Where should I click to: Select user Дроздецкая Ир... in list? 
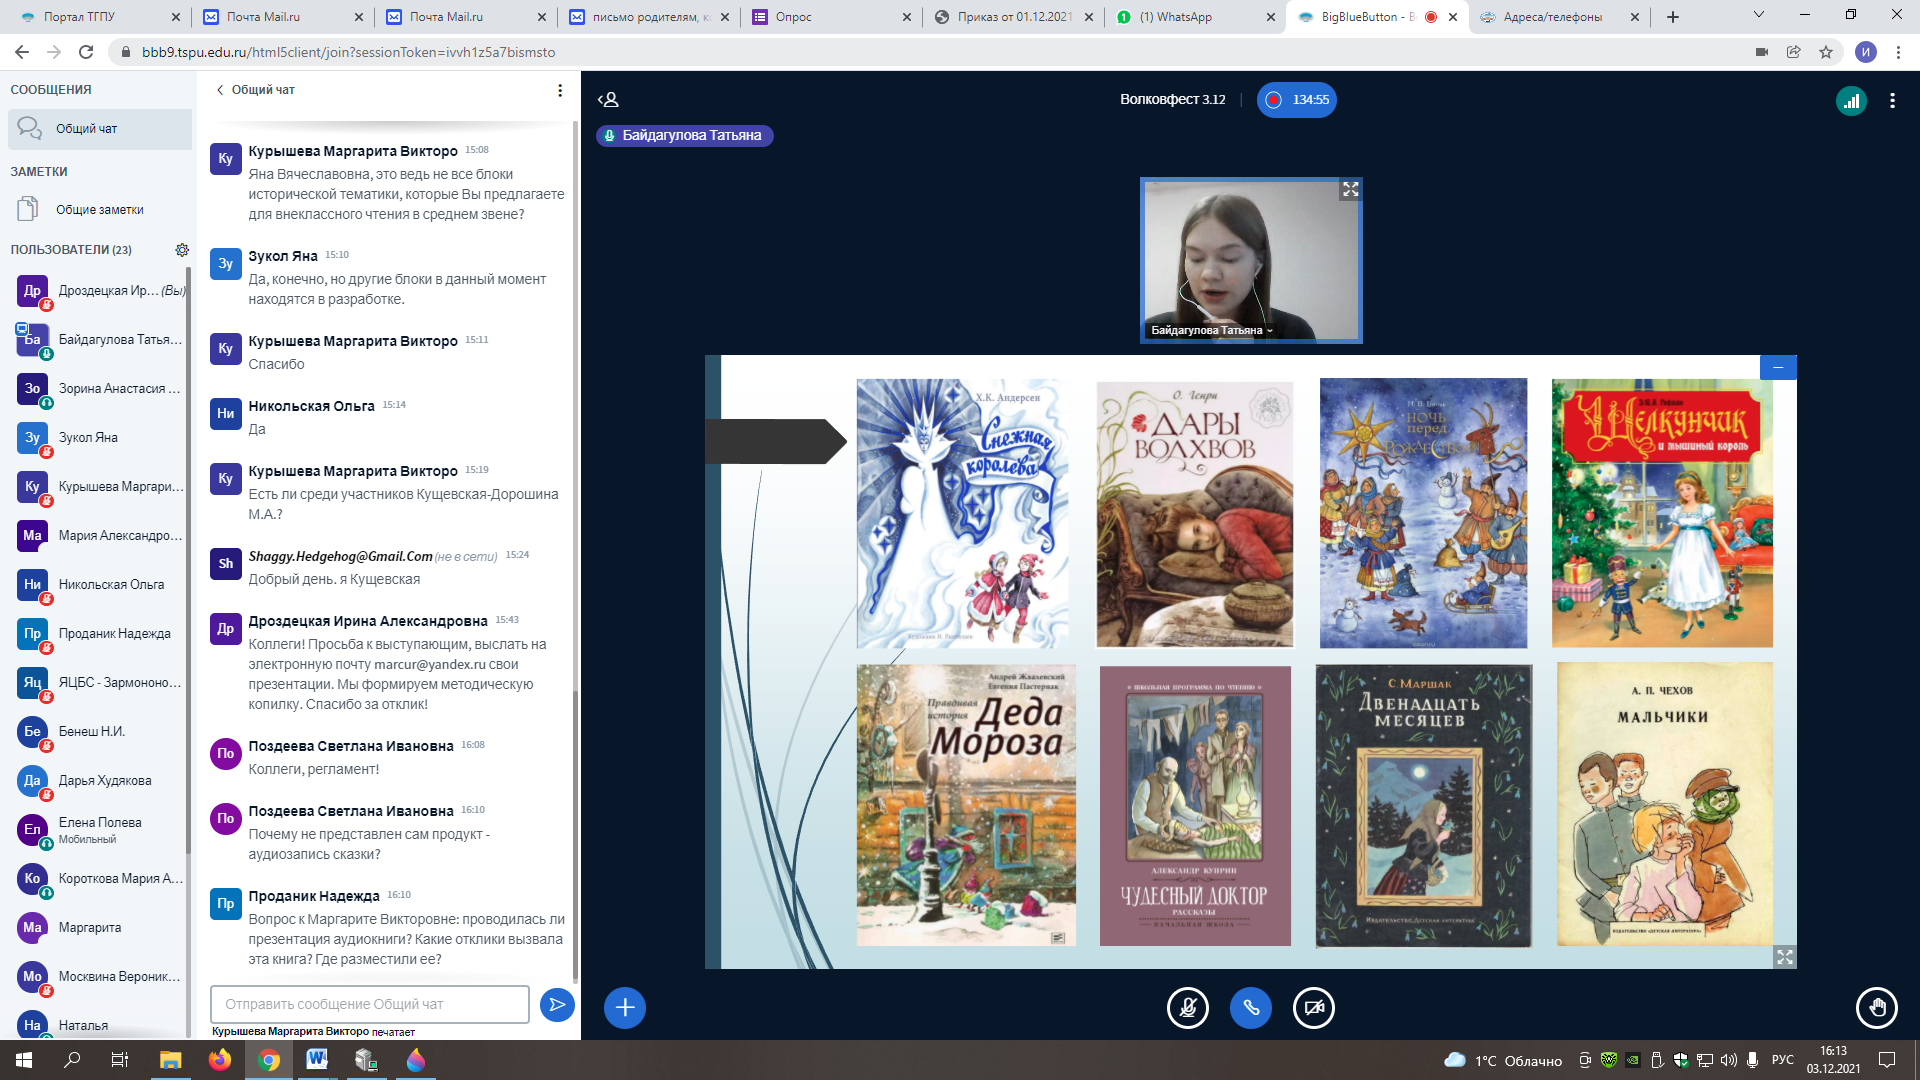(100, 291)
